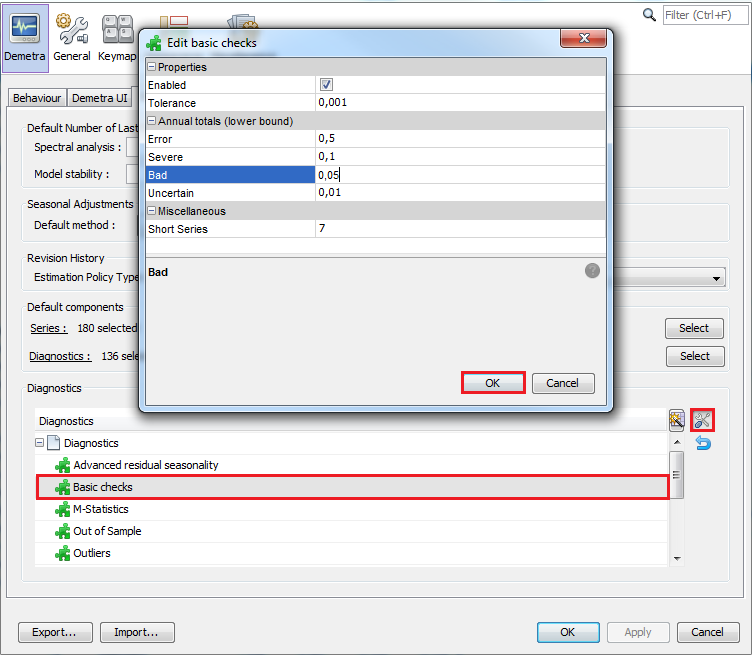Image resolution: width=752 pixels, height=655 pixels.
Task: Open the Keymap options category
Action: pos(117,38)
